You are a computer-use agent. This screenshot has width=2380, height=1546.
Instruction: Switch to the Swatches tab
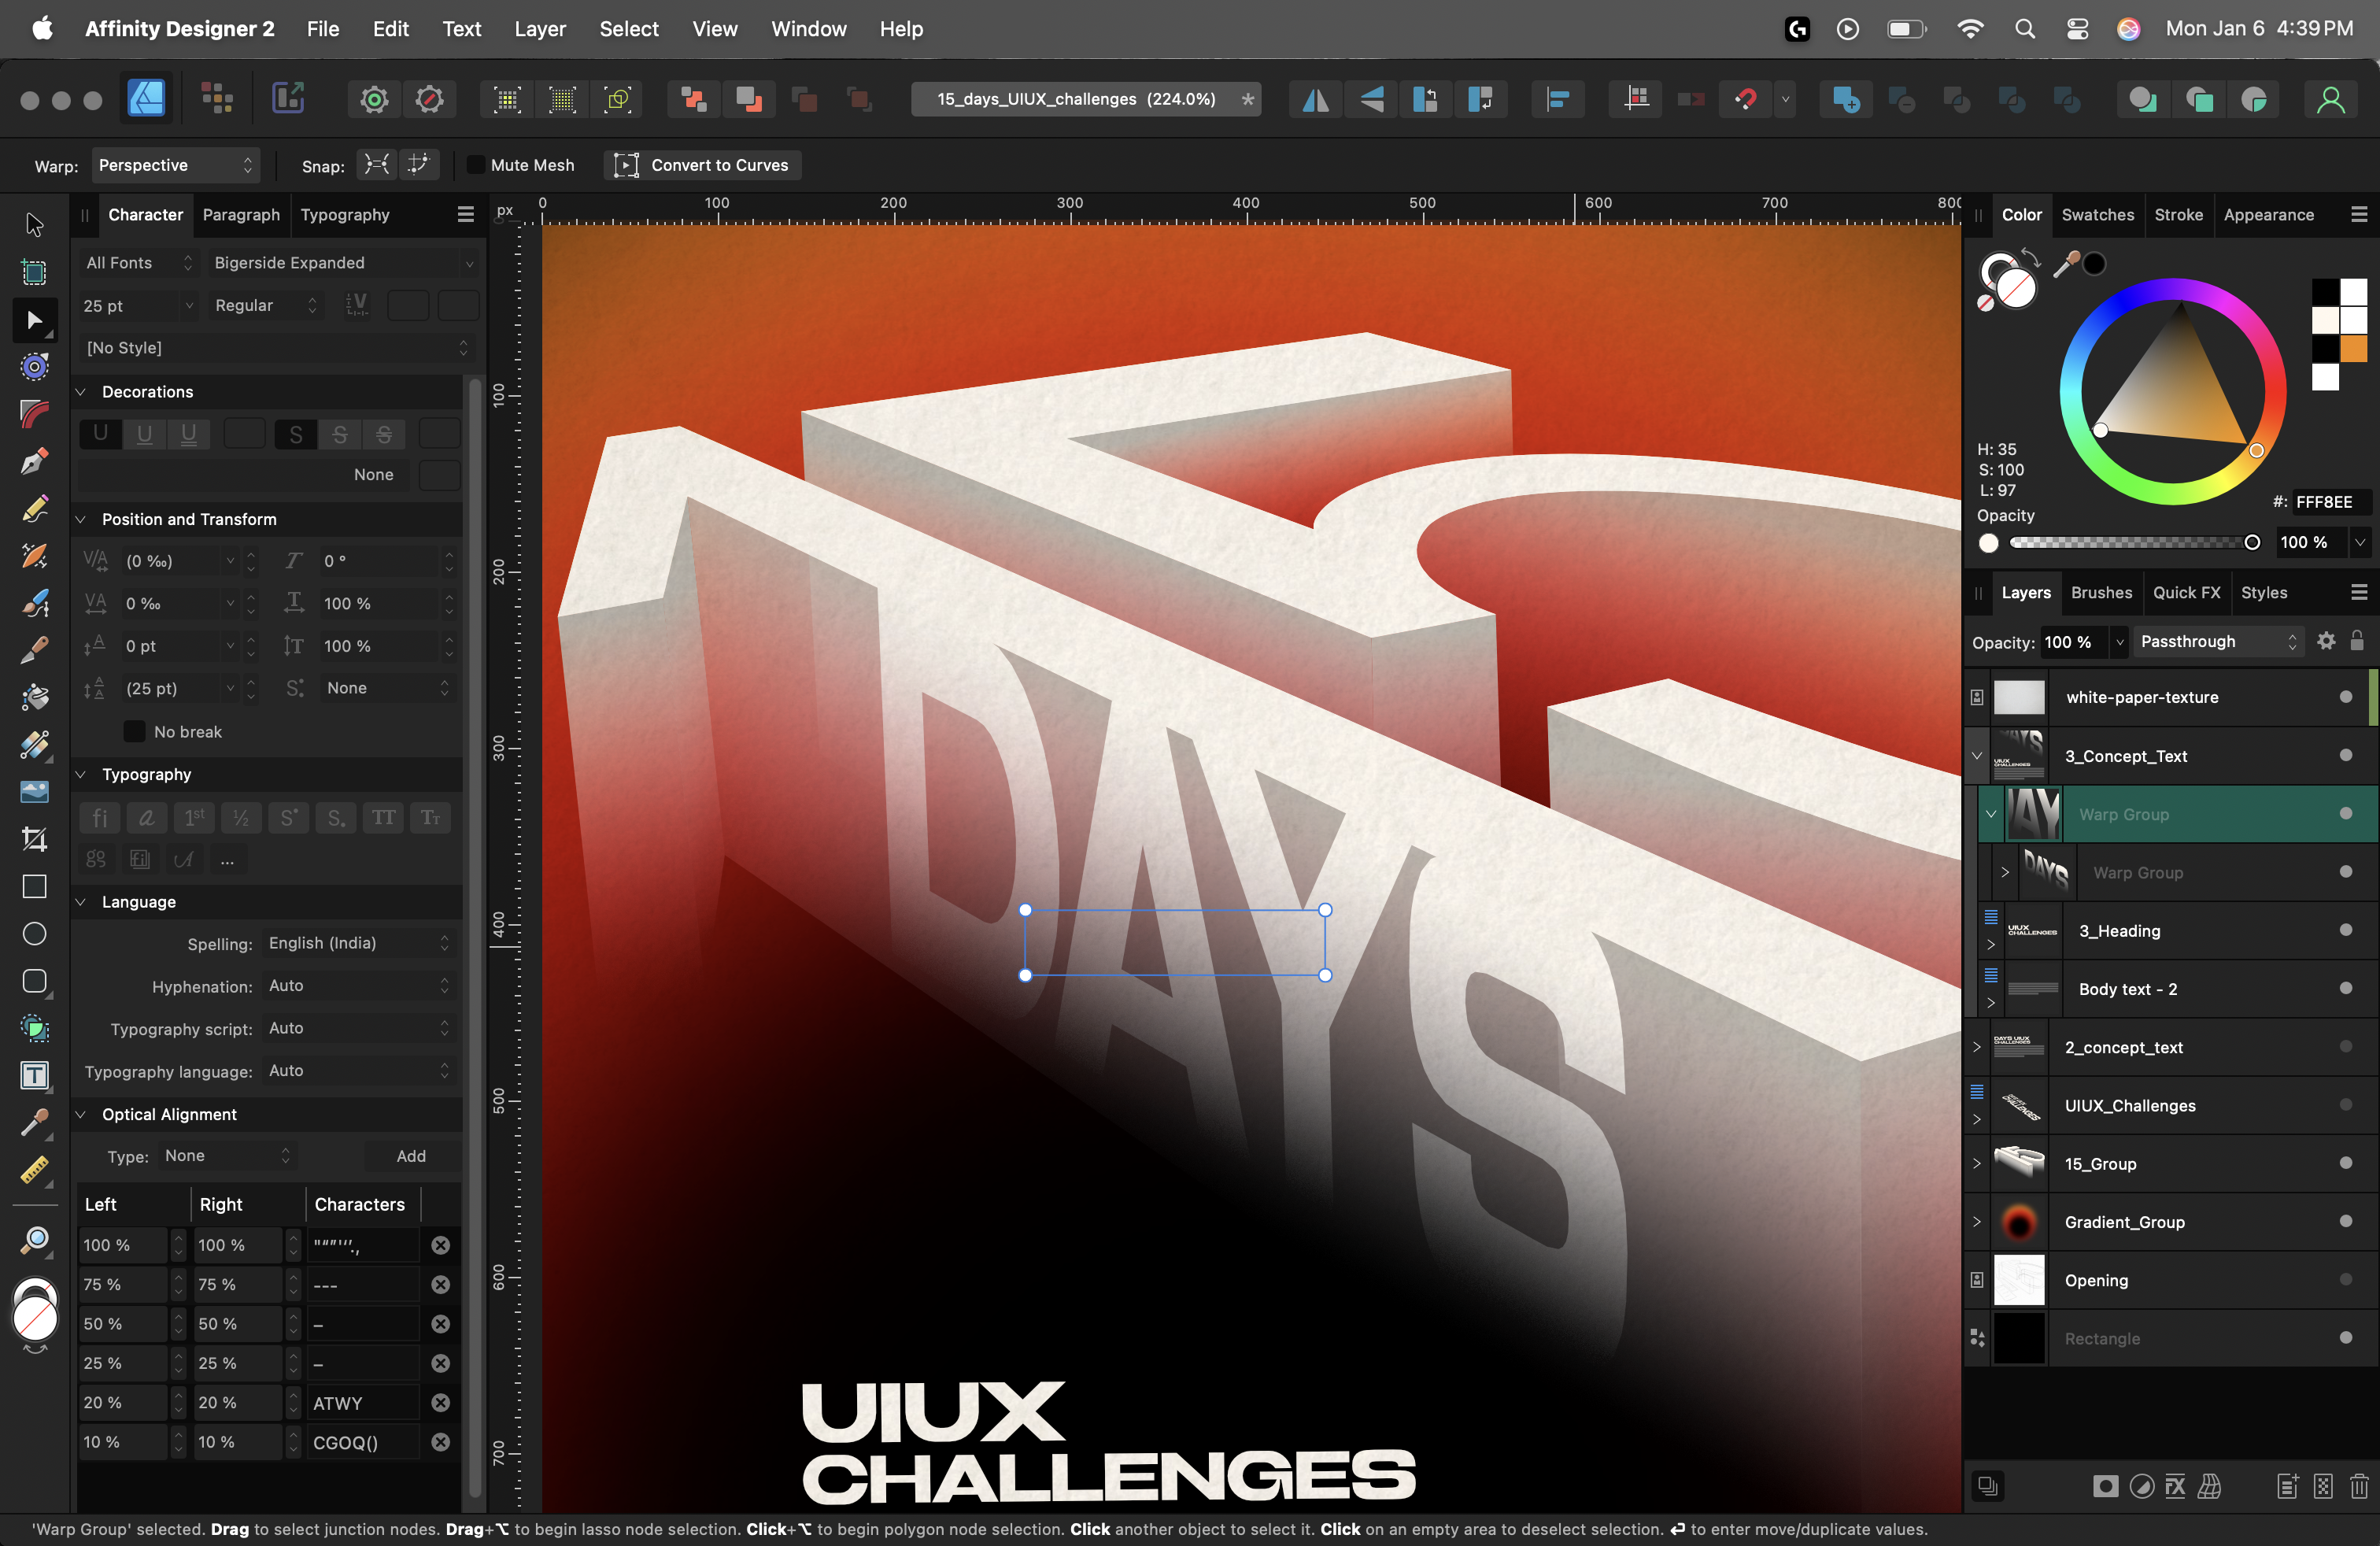click(2097, 214)
